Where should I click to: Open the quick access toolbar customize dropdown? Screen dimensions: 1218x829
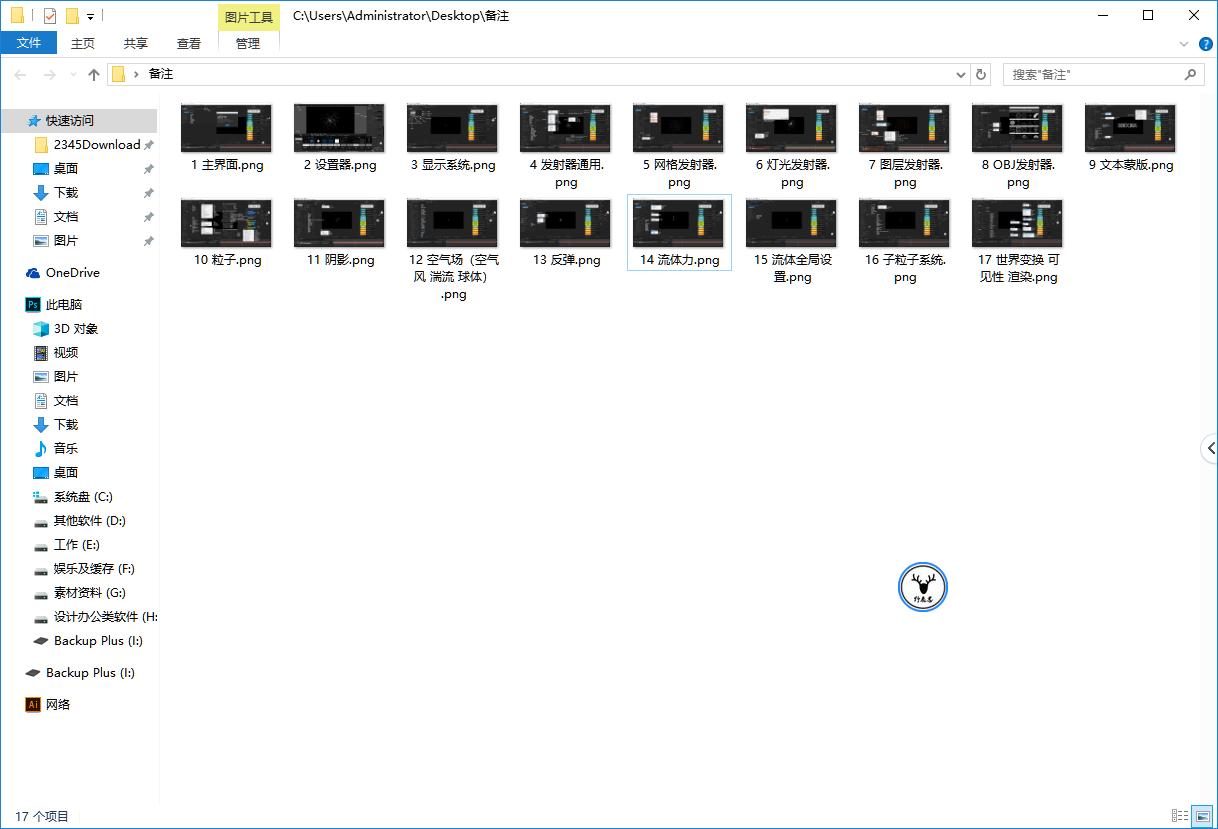coord(90,16)
